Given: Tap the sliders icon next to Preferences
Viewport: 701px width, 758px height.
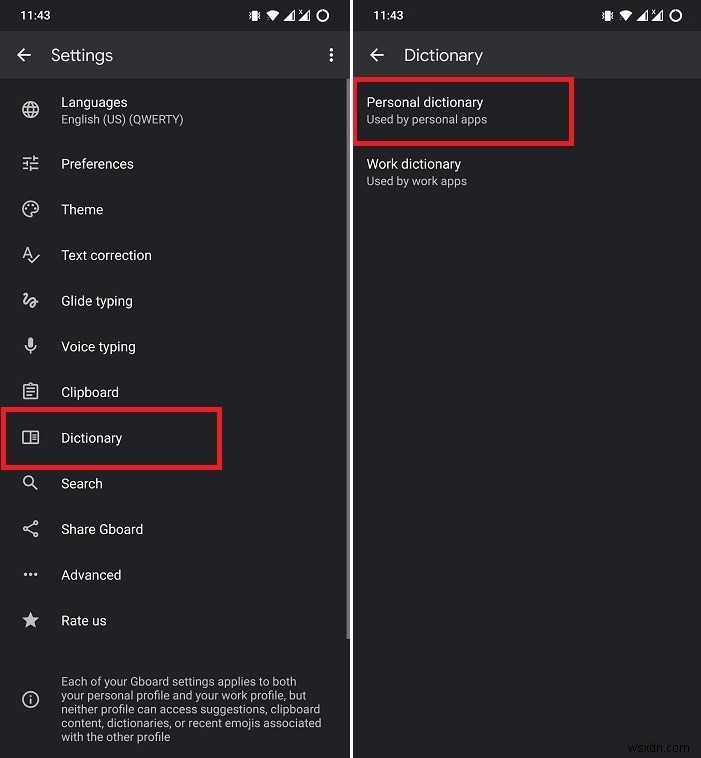Looking at the screenshot, I should click(30, 163).
